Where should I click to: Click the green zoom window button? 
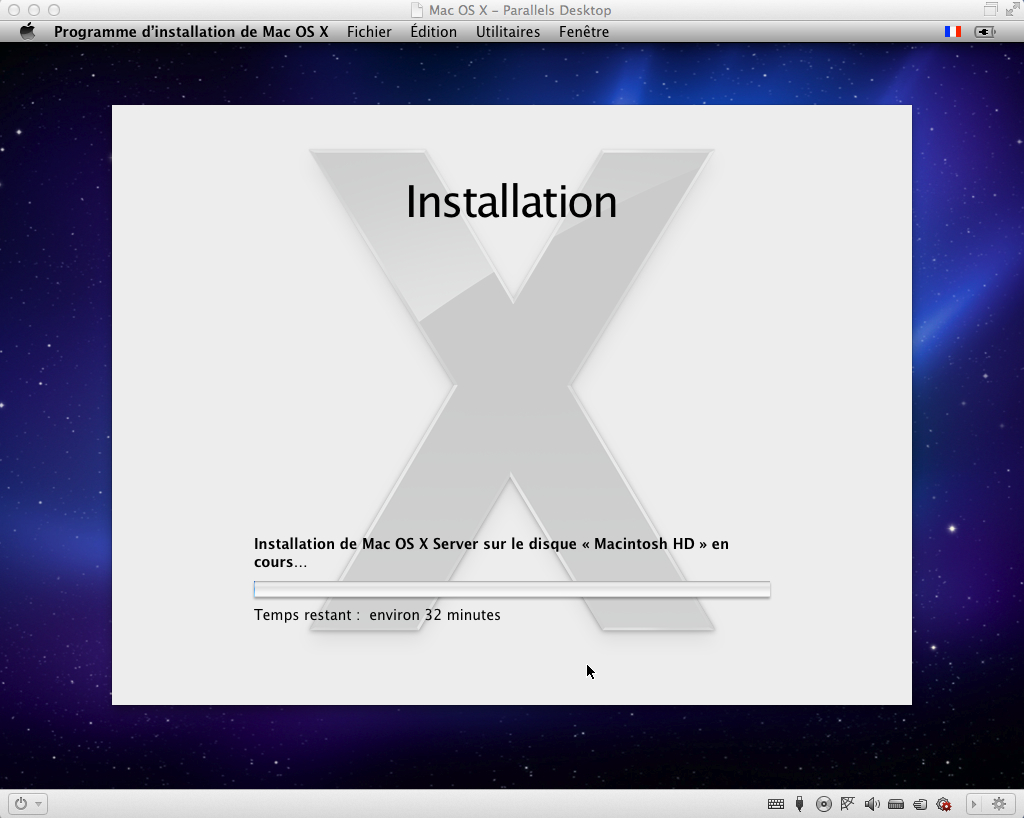[x=54, y=10]
